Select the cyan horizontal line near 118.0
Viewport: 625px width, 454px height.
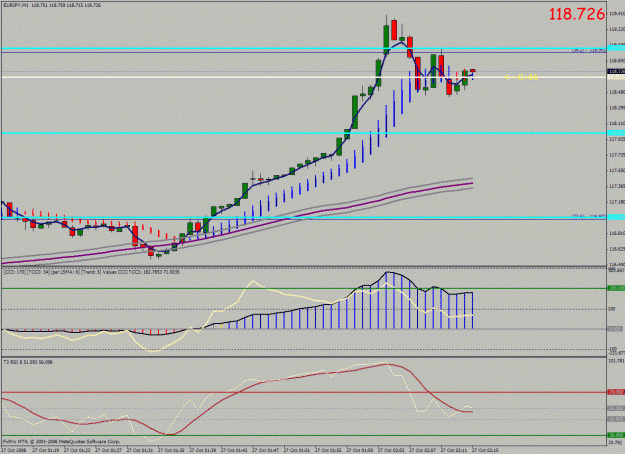click(x=304, y=133)
